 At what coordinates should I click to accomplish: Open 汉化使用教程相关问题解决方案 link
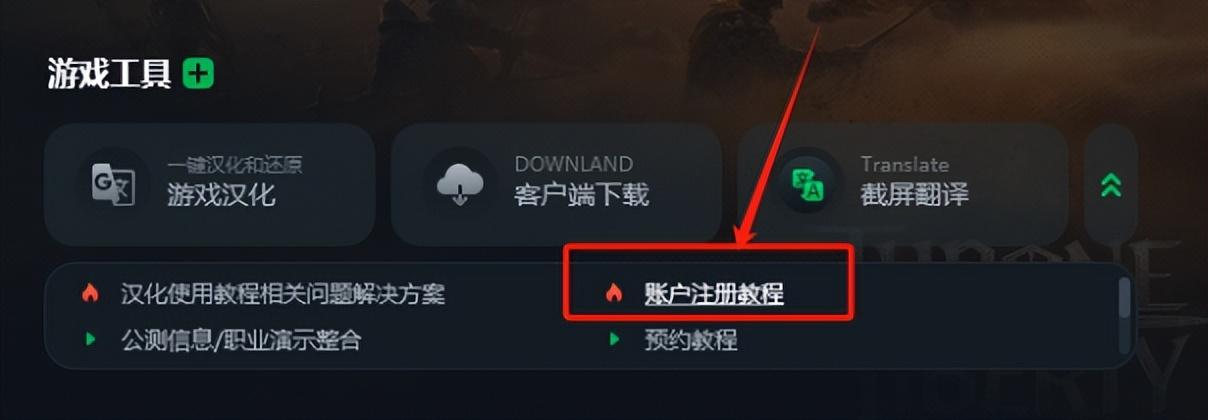click(x=283, y=294)
